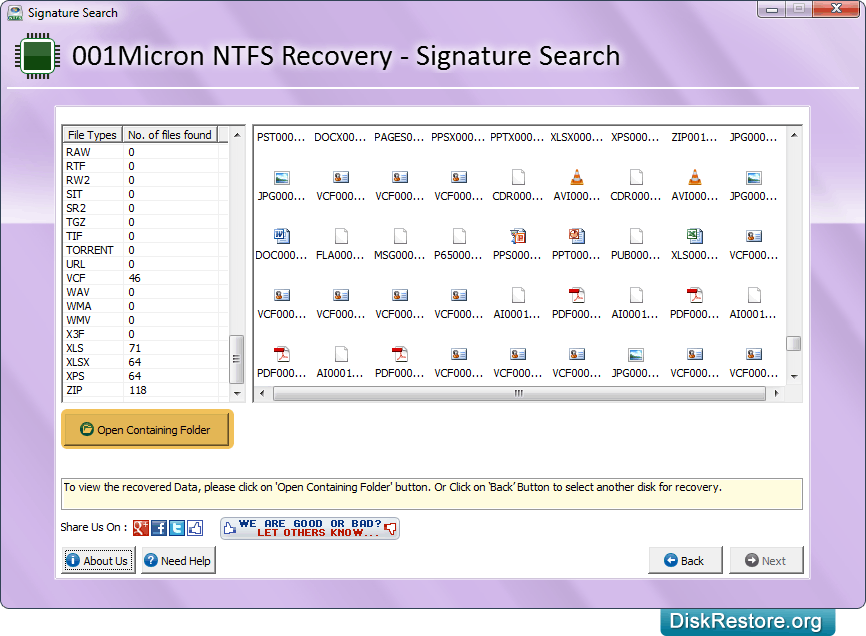Image resolution: width=866 pixels, height=636 pixels.
Task: Select the MSG000 file icon
Action: point(400,236)
